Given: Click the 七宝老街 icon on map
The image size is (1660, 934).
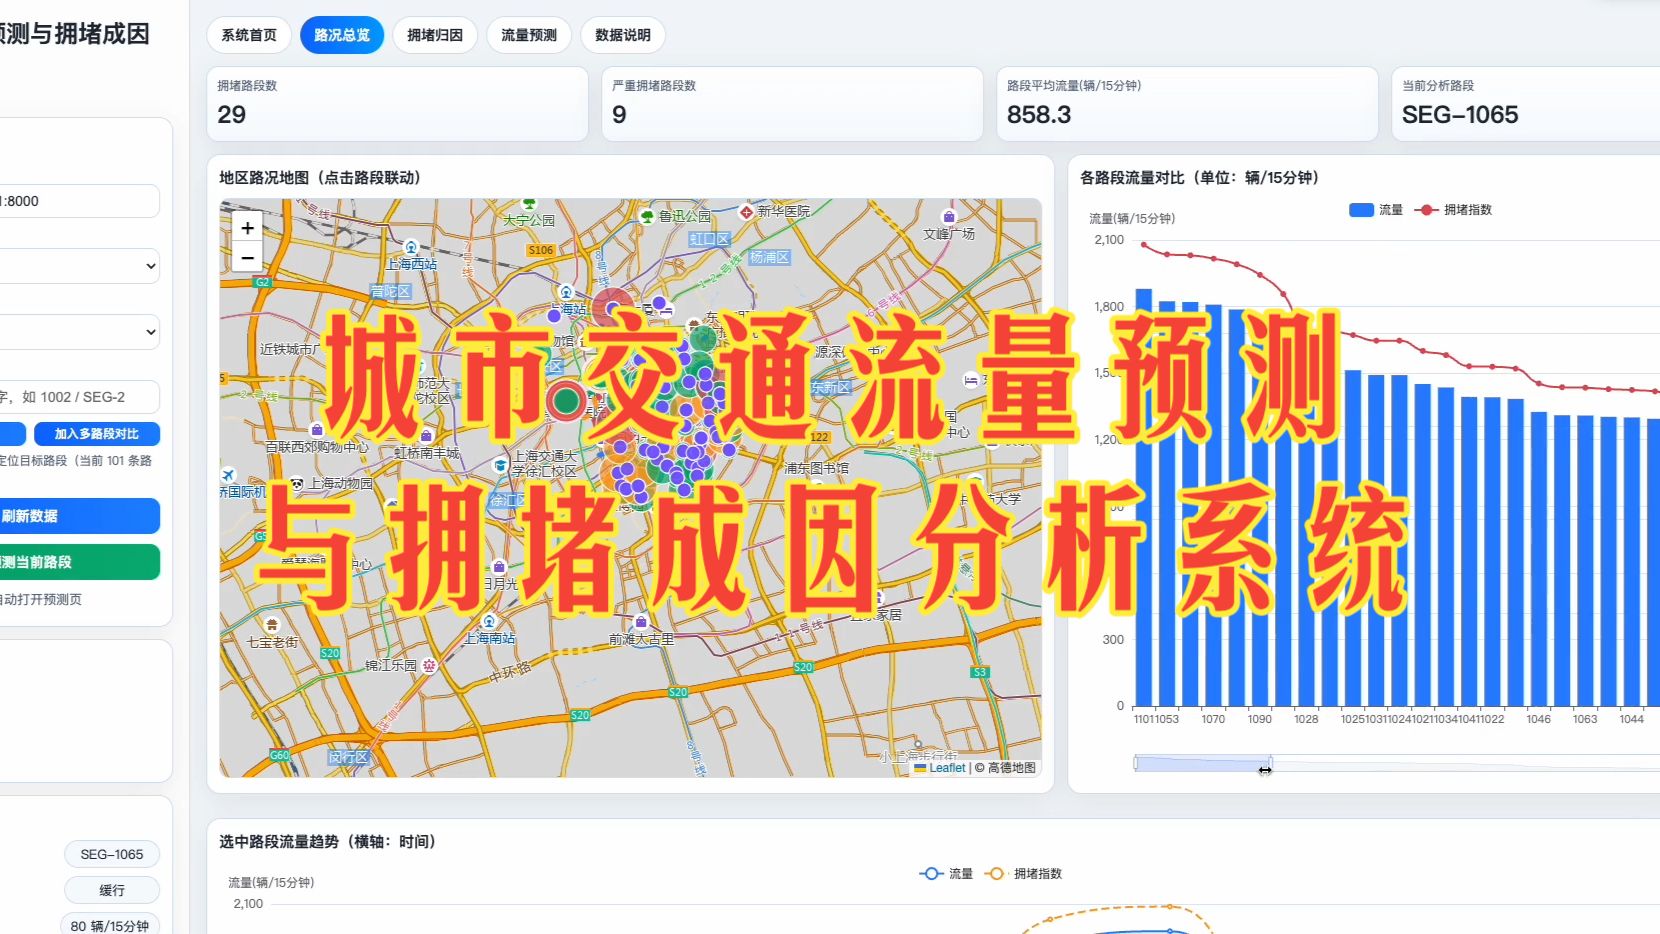Looking at the screenshot, I should coord(271,625).
